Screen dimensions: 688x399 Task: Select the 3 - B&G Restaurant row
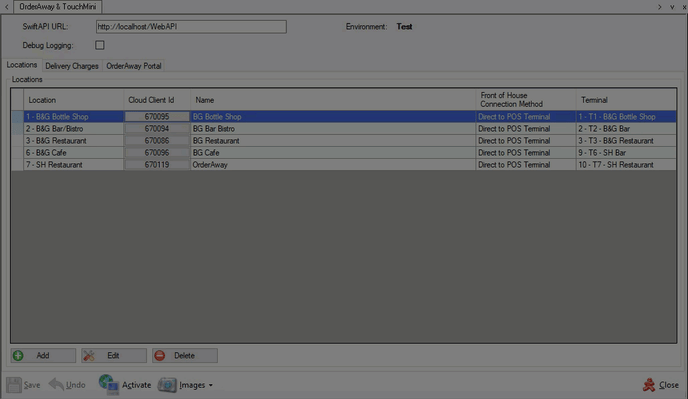click(344, 141)
